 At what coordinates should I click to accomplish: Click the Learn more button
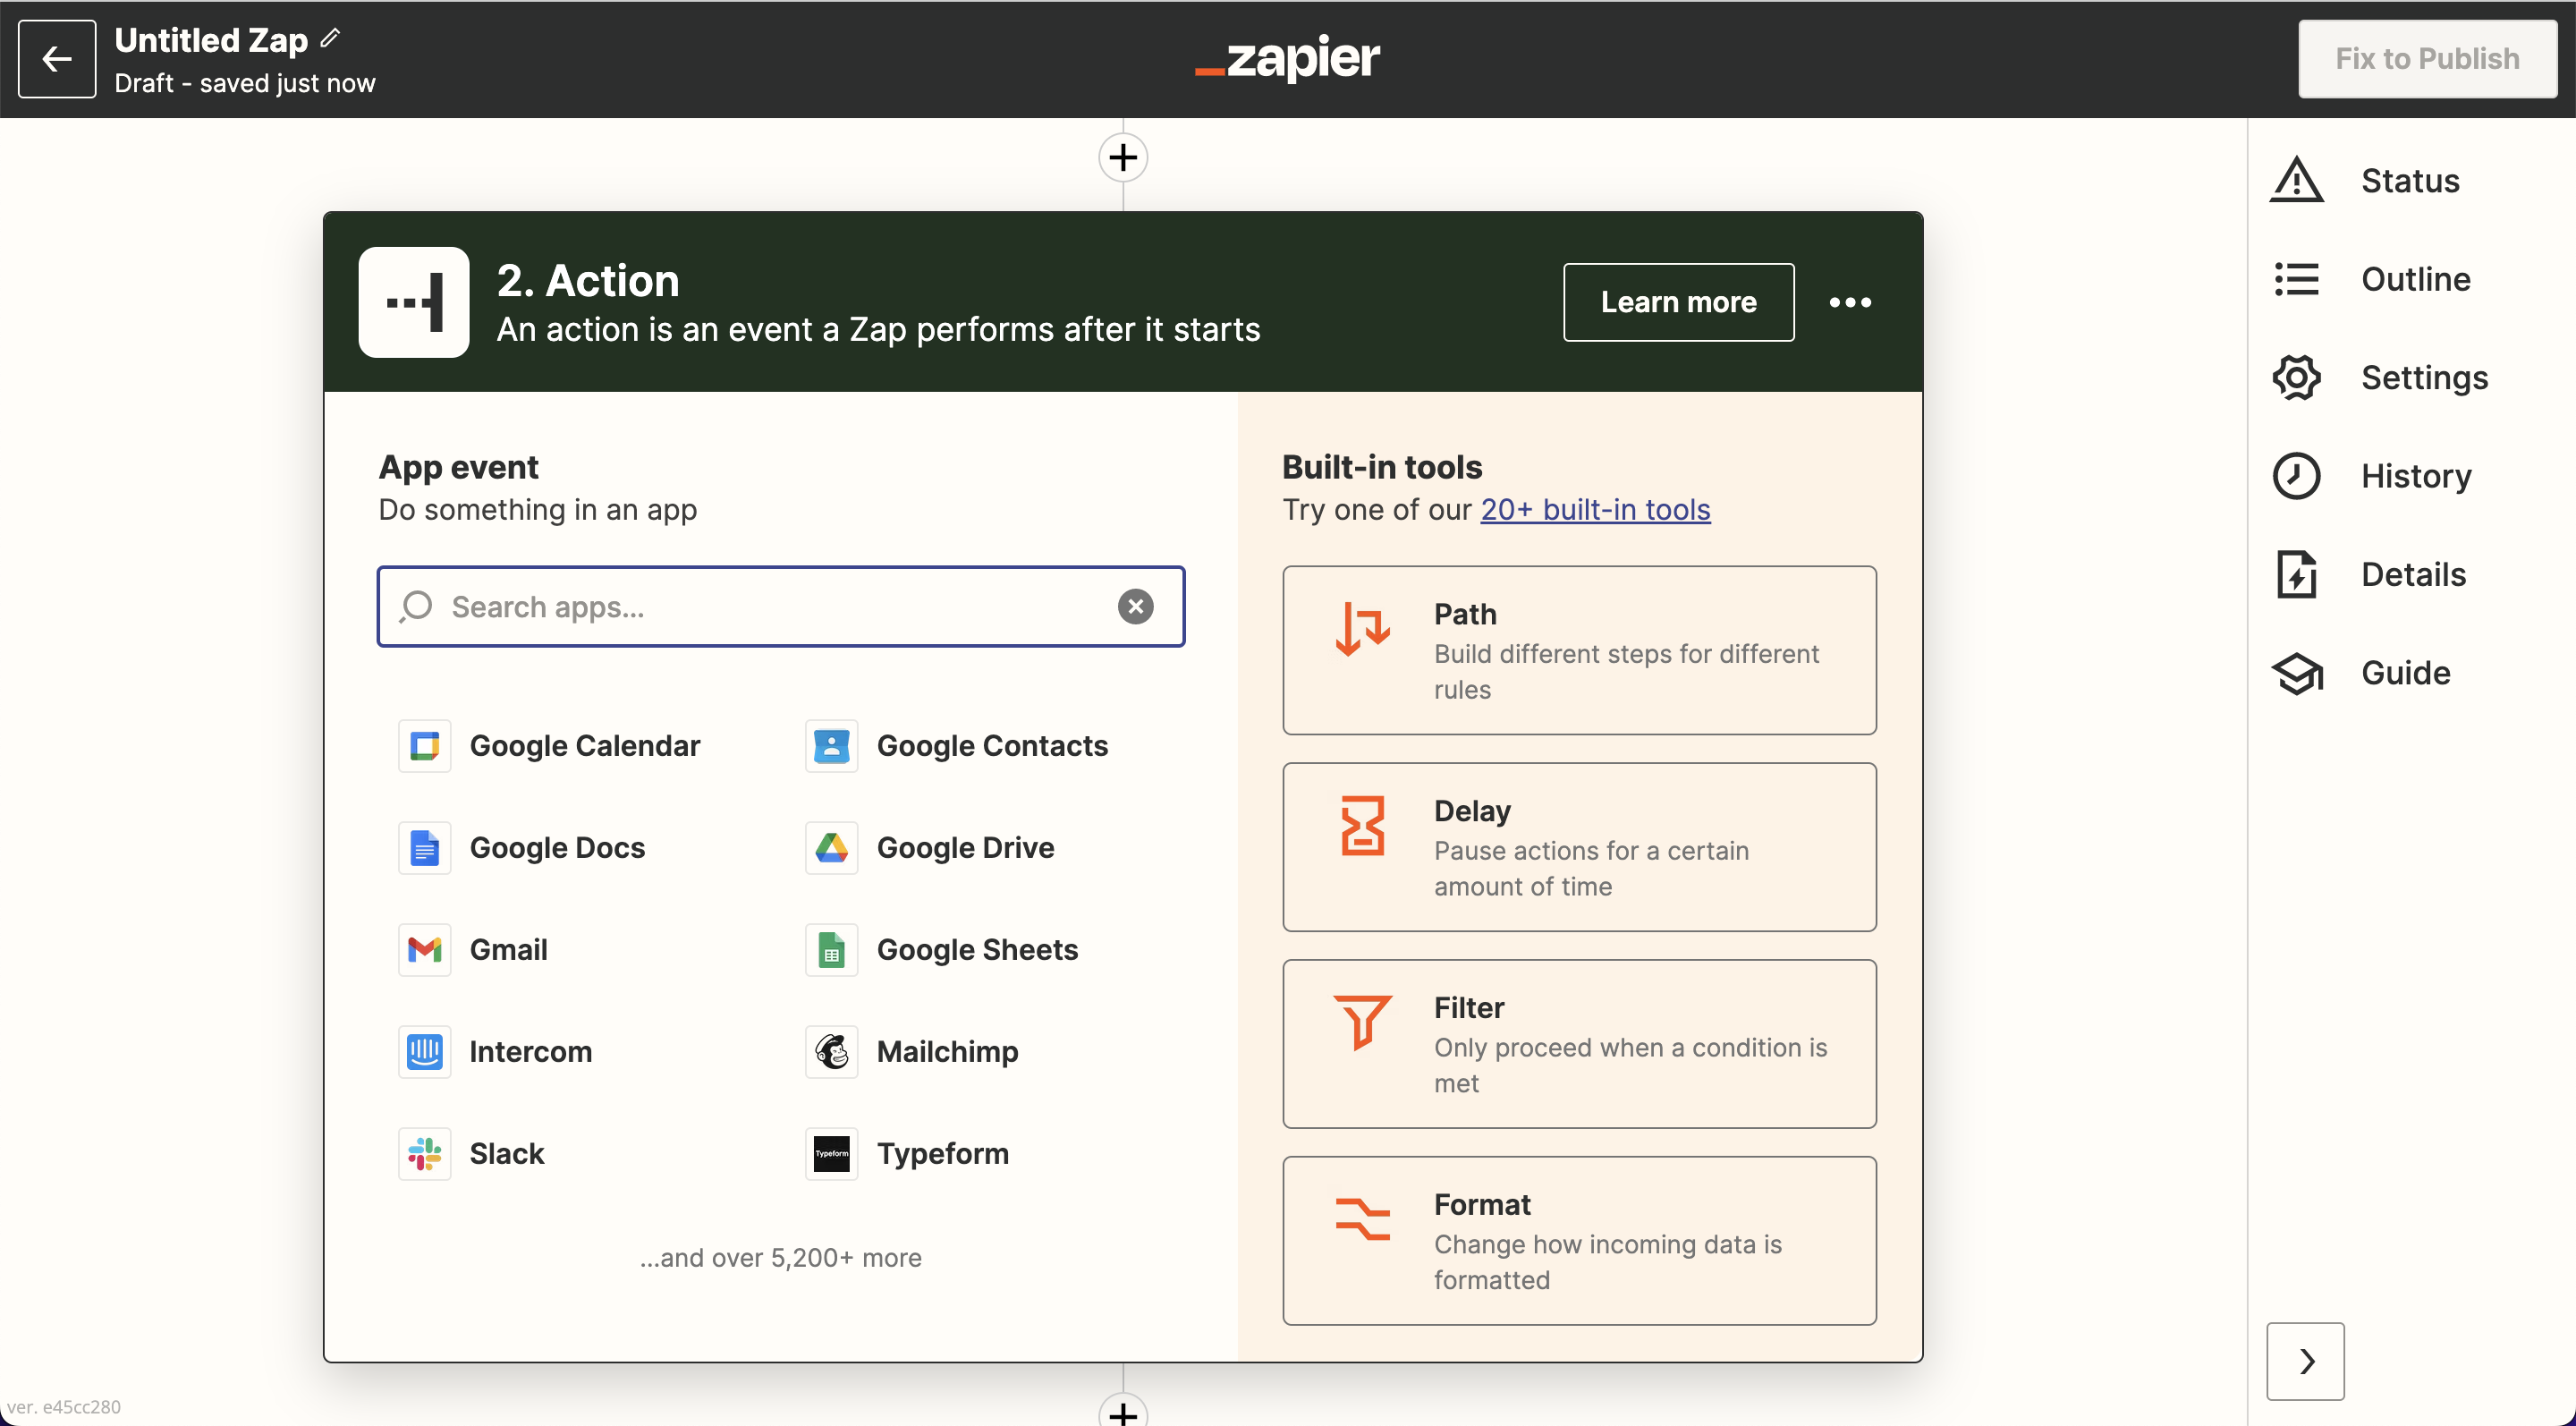click(x=1678, y=302)
